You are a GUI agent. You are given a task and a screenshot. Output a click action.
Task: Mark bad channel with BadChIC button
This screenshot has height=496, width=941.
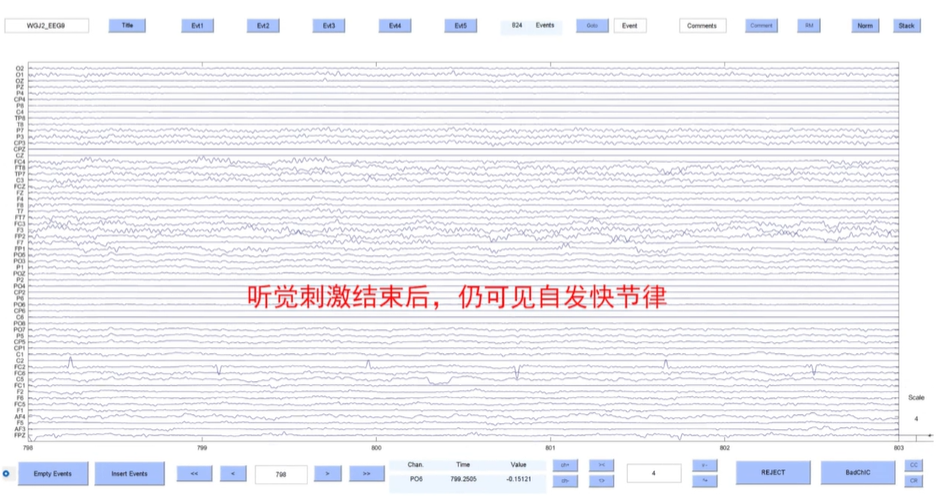point(858,473)
